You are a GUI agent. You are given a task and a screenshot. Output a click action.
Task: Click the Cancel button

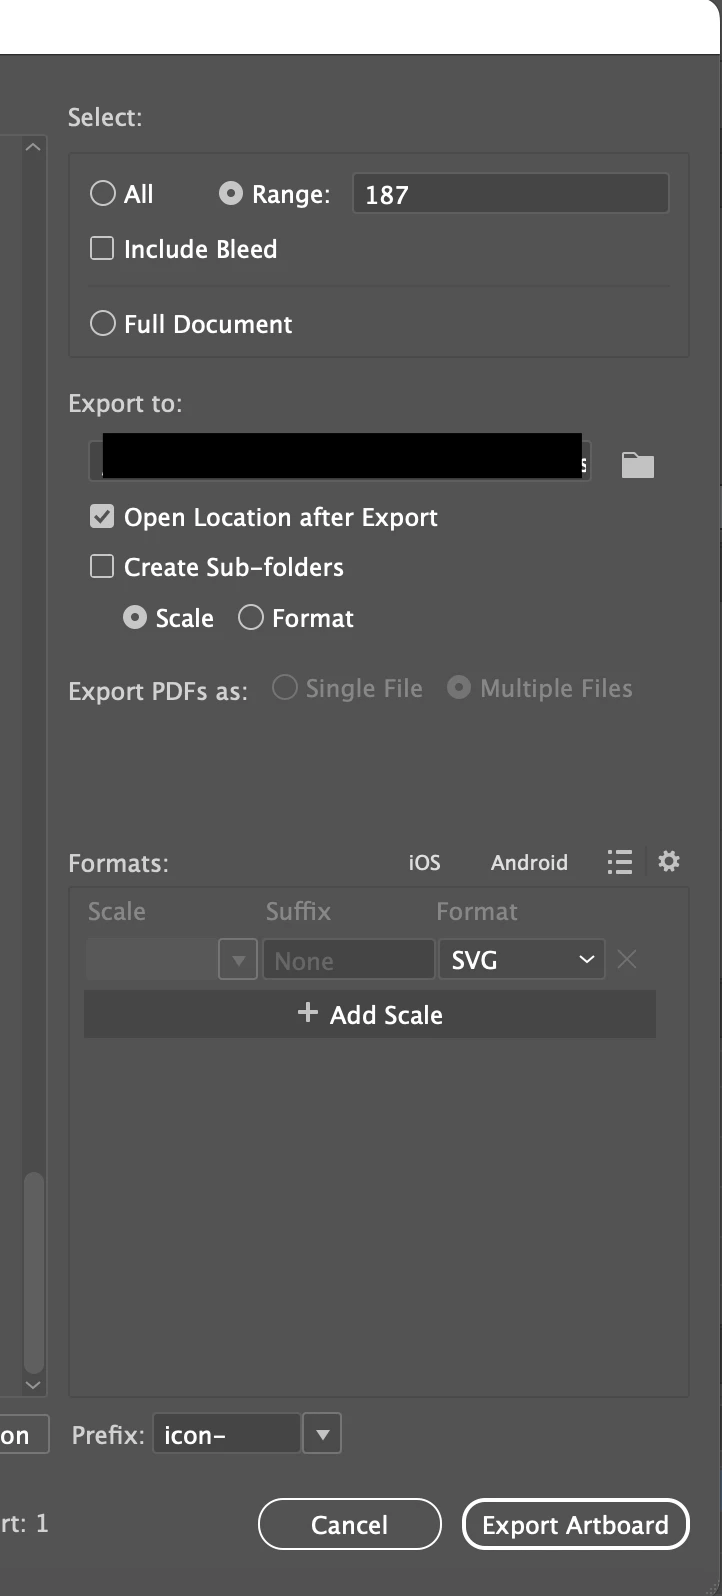[x=349, y=1524]
